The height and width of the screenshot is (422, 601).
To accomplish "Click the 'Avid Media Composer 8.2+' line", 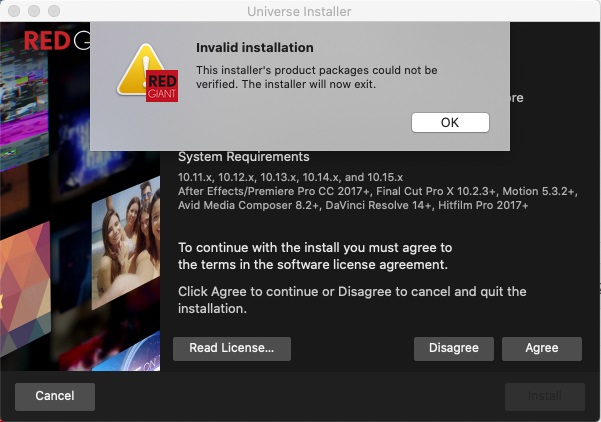I will (353, 205).
